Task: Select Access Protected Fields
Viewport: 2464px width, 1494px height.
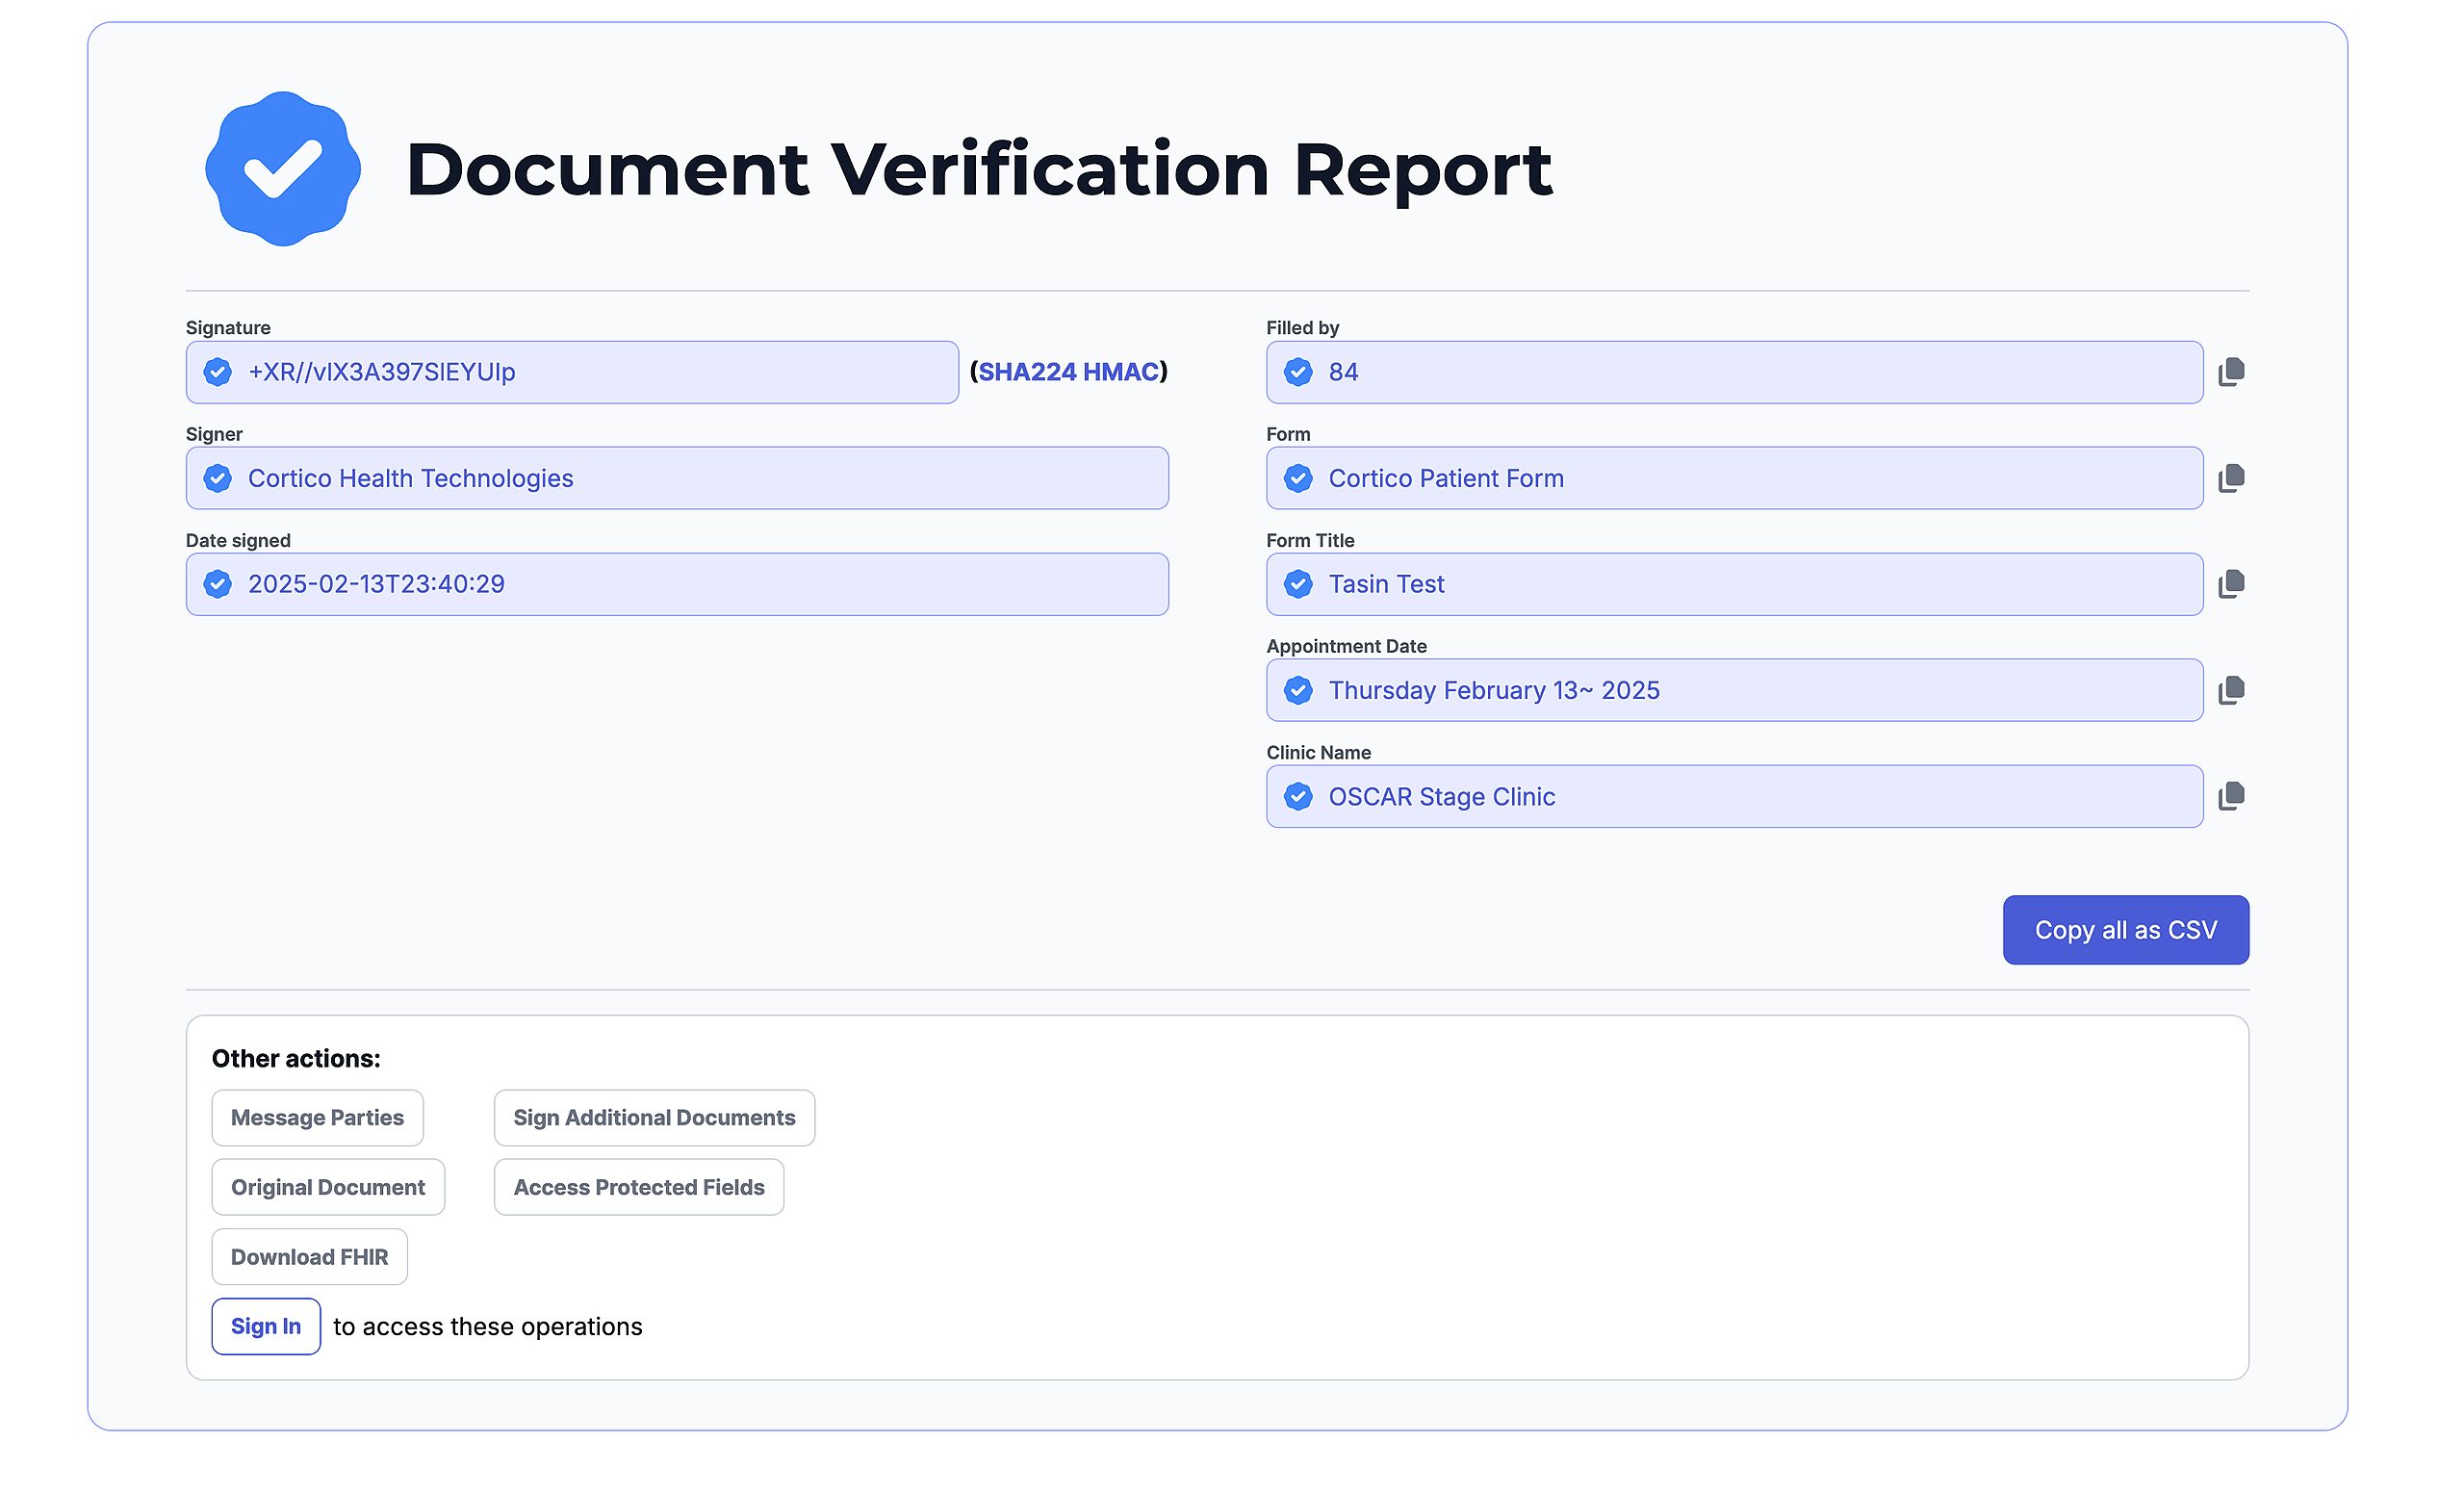Action: 638,1187
